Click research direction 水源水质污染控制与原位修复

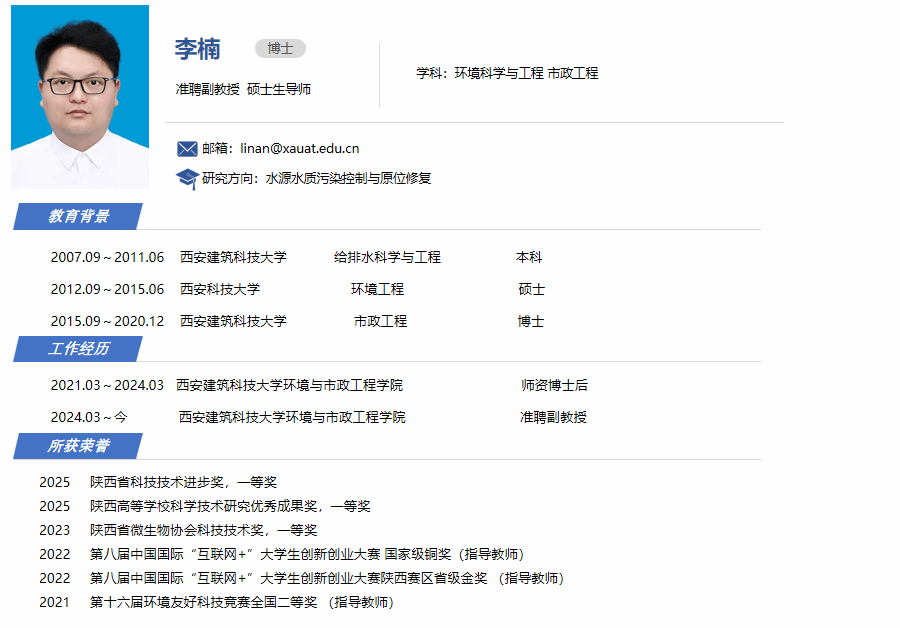tap(348, 179)
